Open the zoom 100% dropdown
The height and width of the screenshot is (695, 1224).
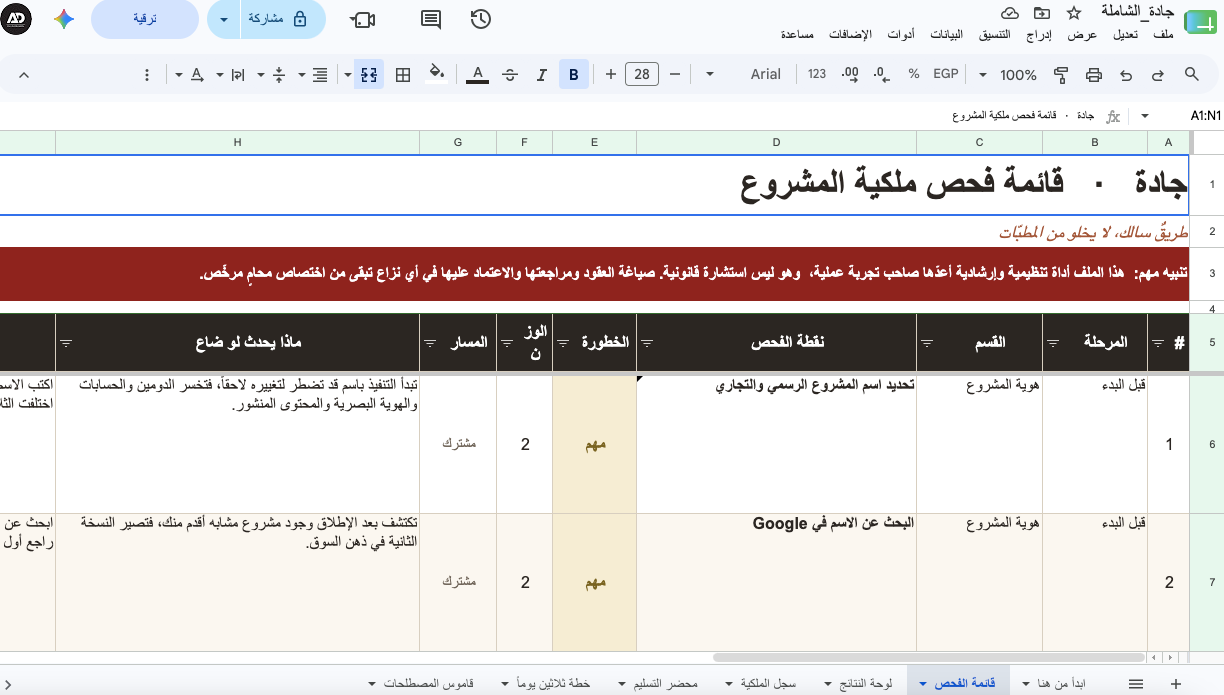coord(1010,74)
